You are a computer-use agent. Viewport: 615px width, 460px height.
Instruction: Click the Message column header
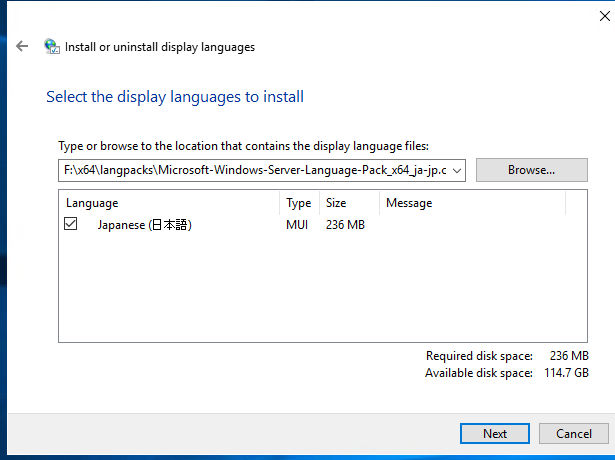(473, 203)
